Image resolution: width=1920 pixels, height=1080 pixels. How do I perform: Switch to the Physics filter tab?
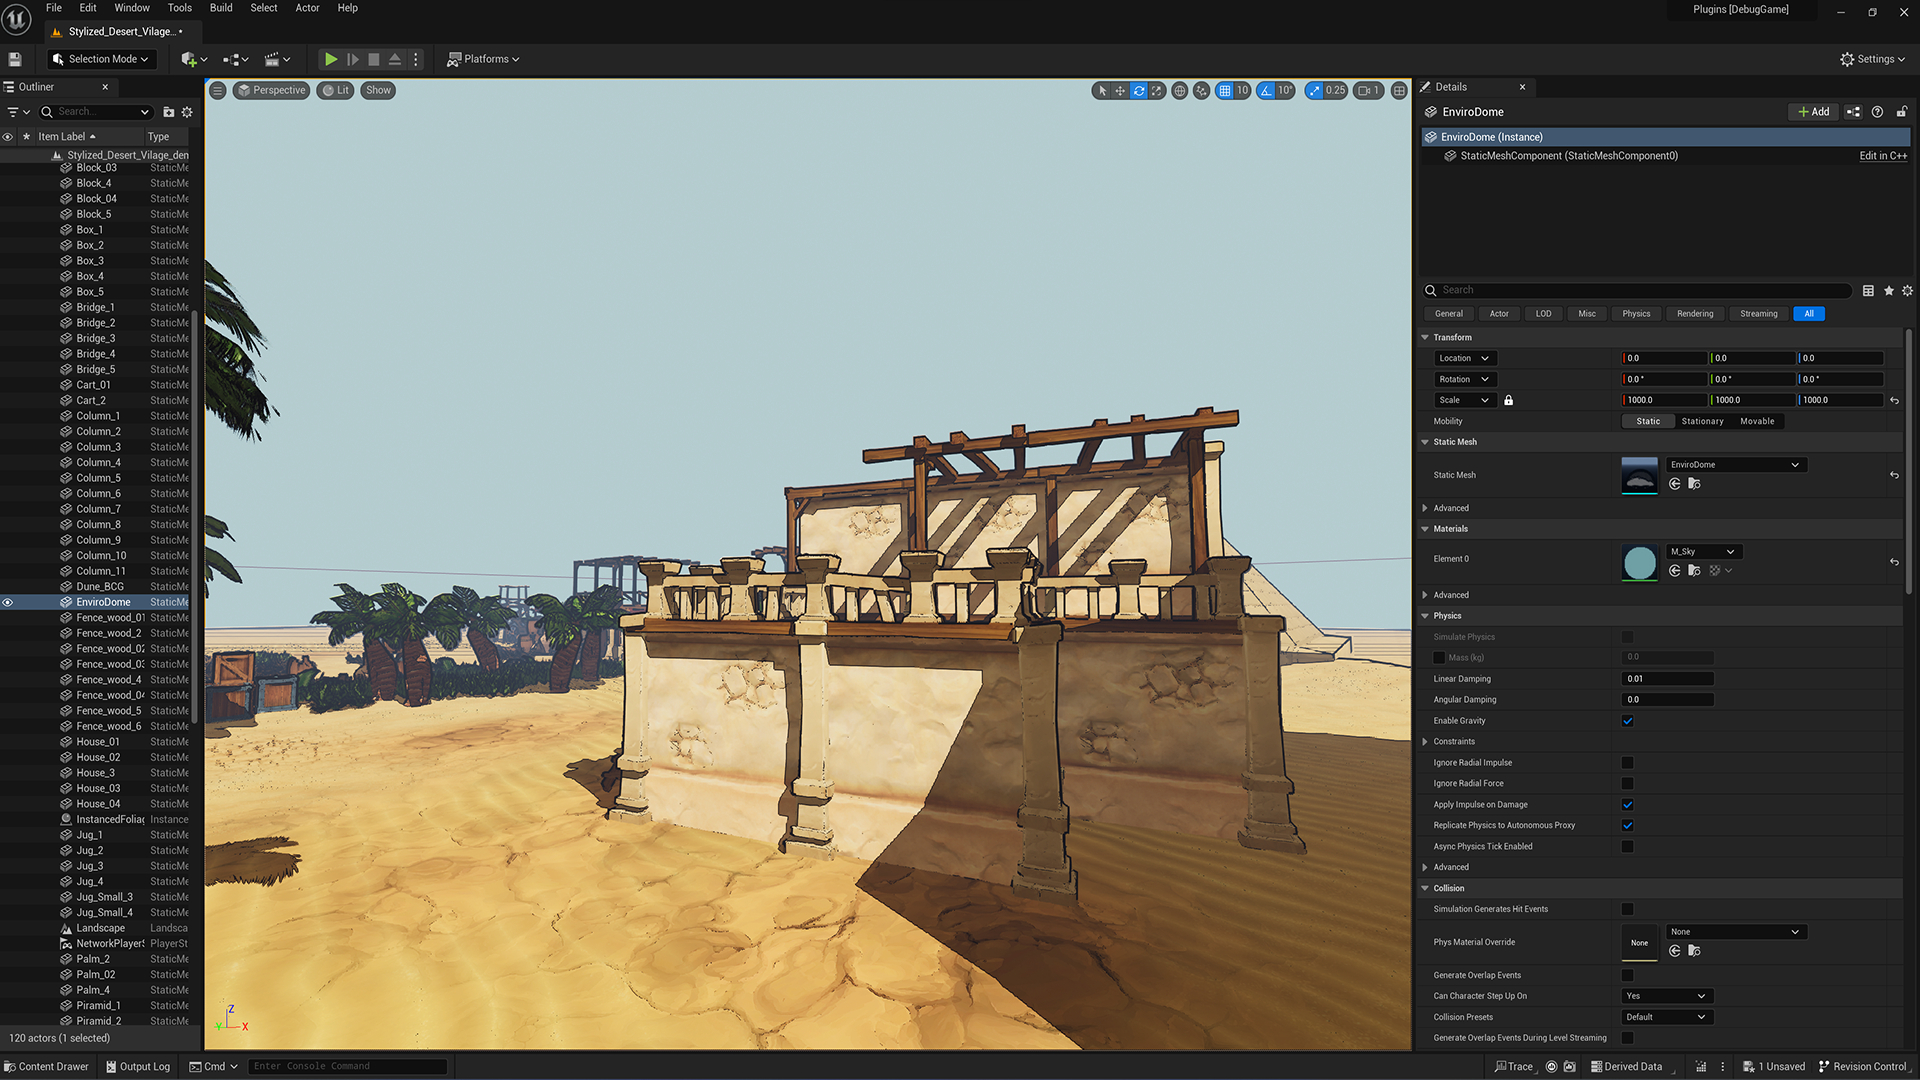[1636, 314]
